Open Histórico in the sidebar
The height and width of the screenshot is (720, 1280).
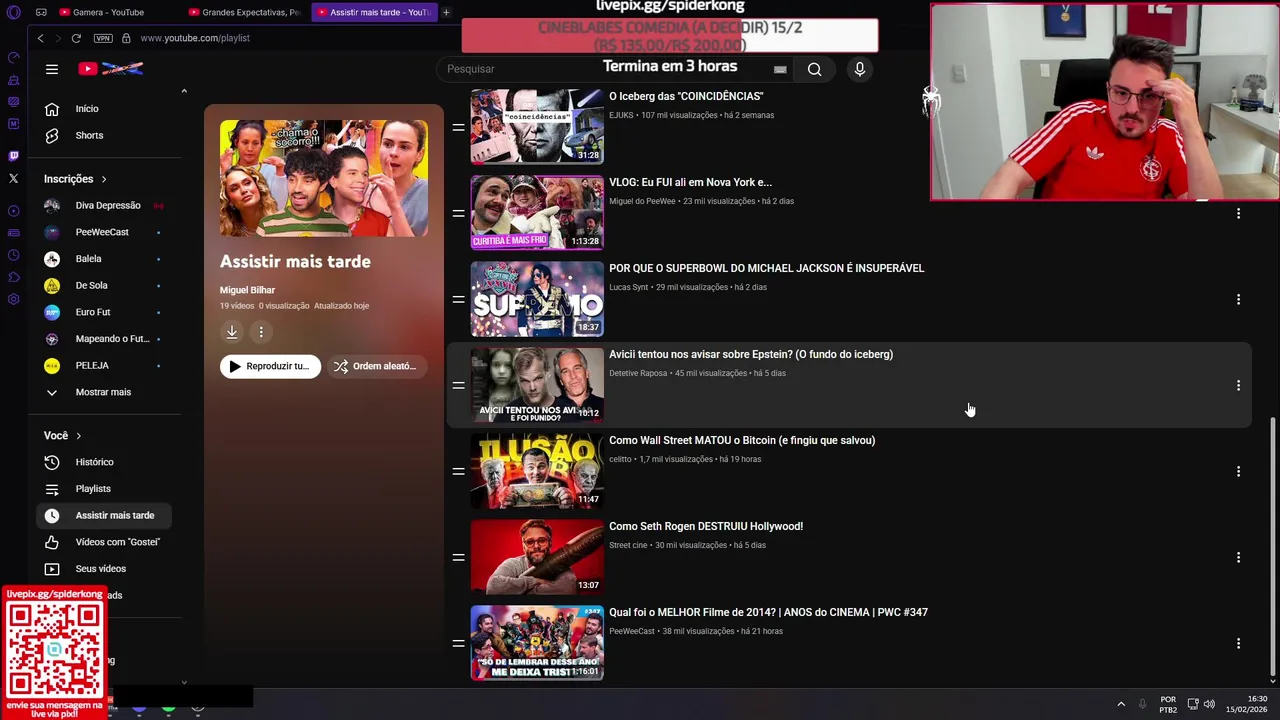point(103,462)
